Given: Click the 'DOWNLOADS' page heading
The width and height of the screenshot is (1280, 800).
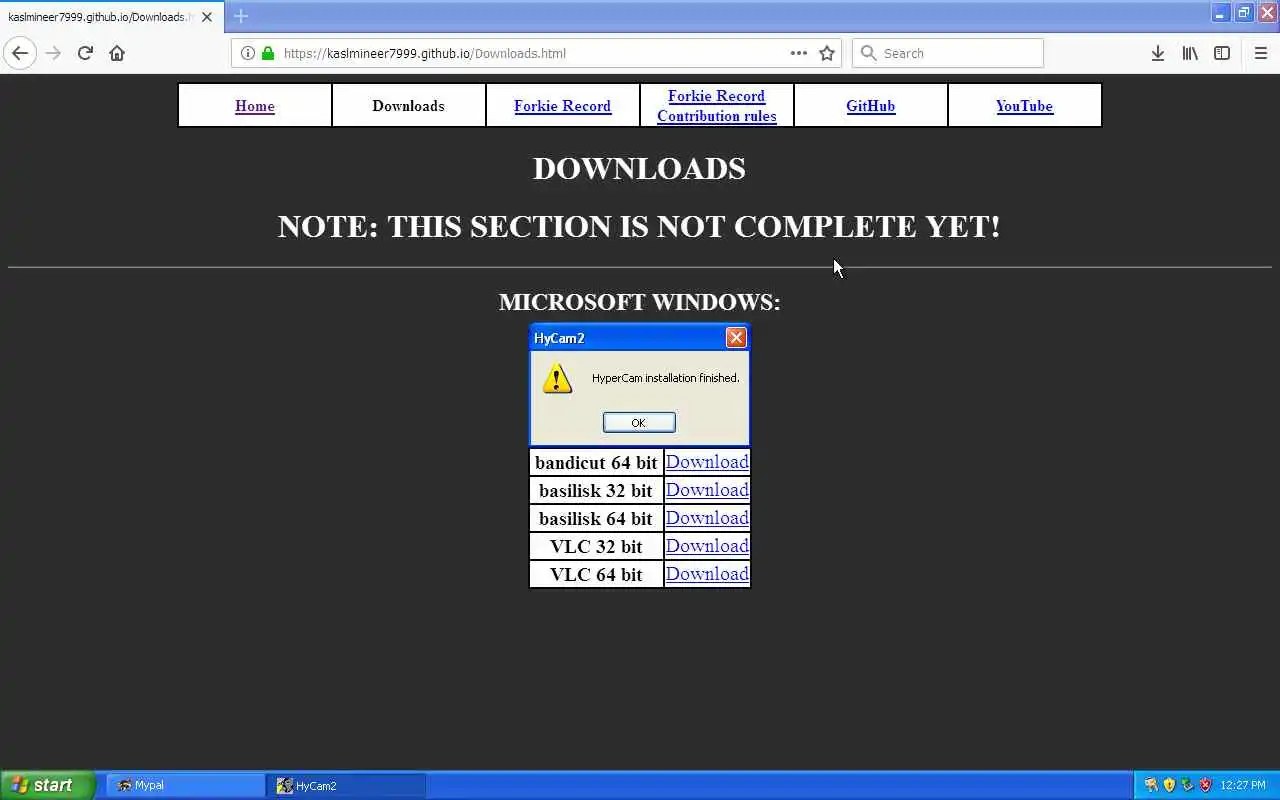Looking at the screenshot, I should [x=639, y=169].
